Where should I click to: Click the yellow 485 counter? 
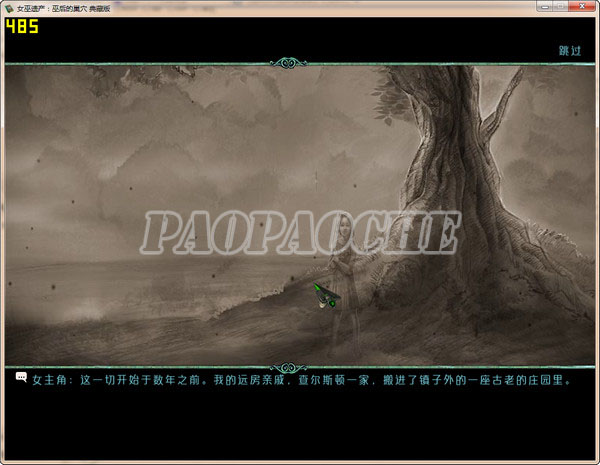[22, 26]
